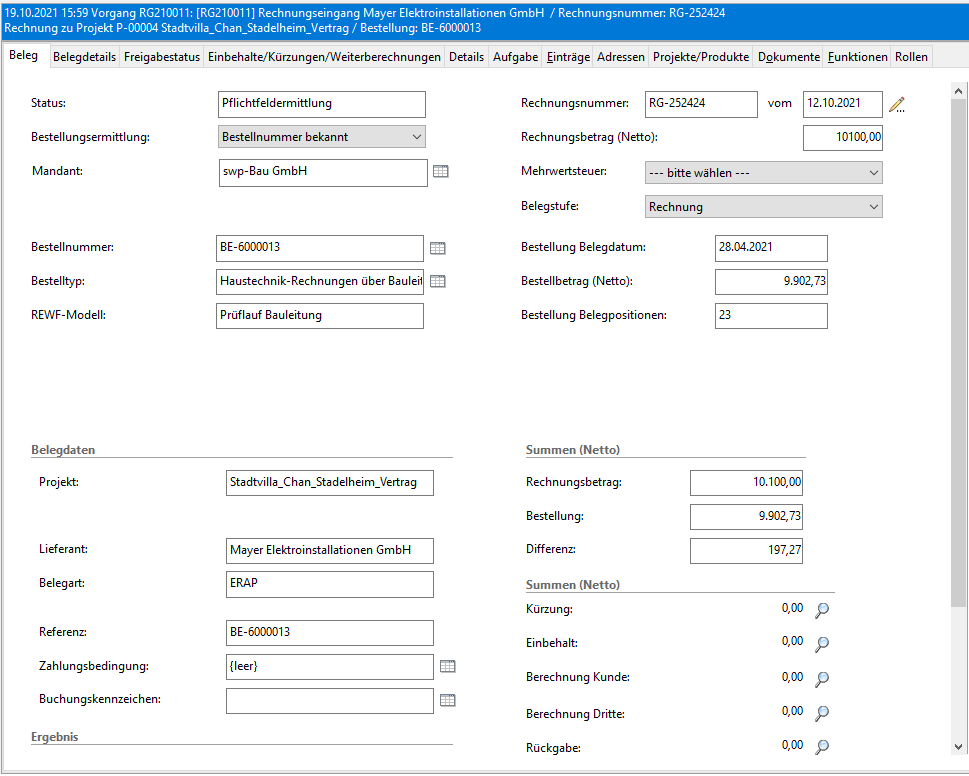Image resolution: width=969 pixels, height=776 pixels.
Task: Go to the Details tab
Action: click(467, 57)
